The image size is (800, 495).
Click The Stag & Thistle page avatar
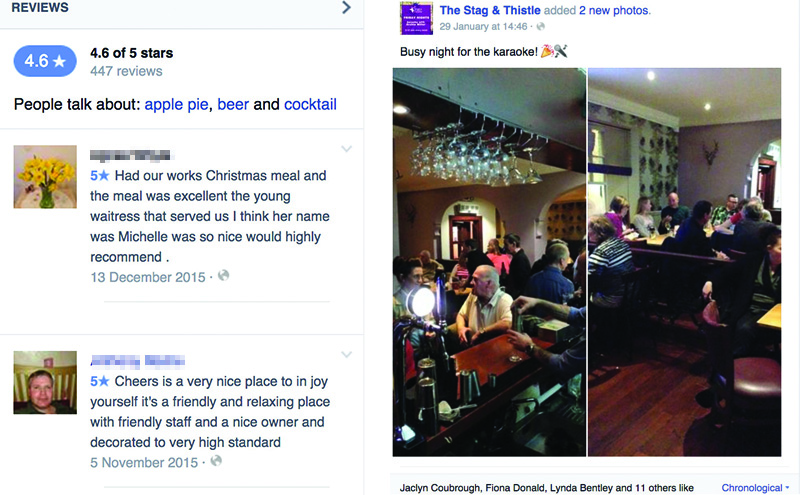(x=415, y=18)
